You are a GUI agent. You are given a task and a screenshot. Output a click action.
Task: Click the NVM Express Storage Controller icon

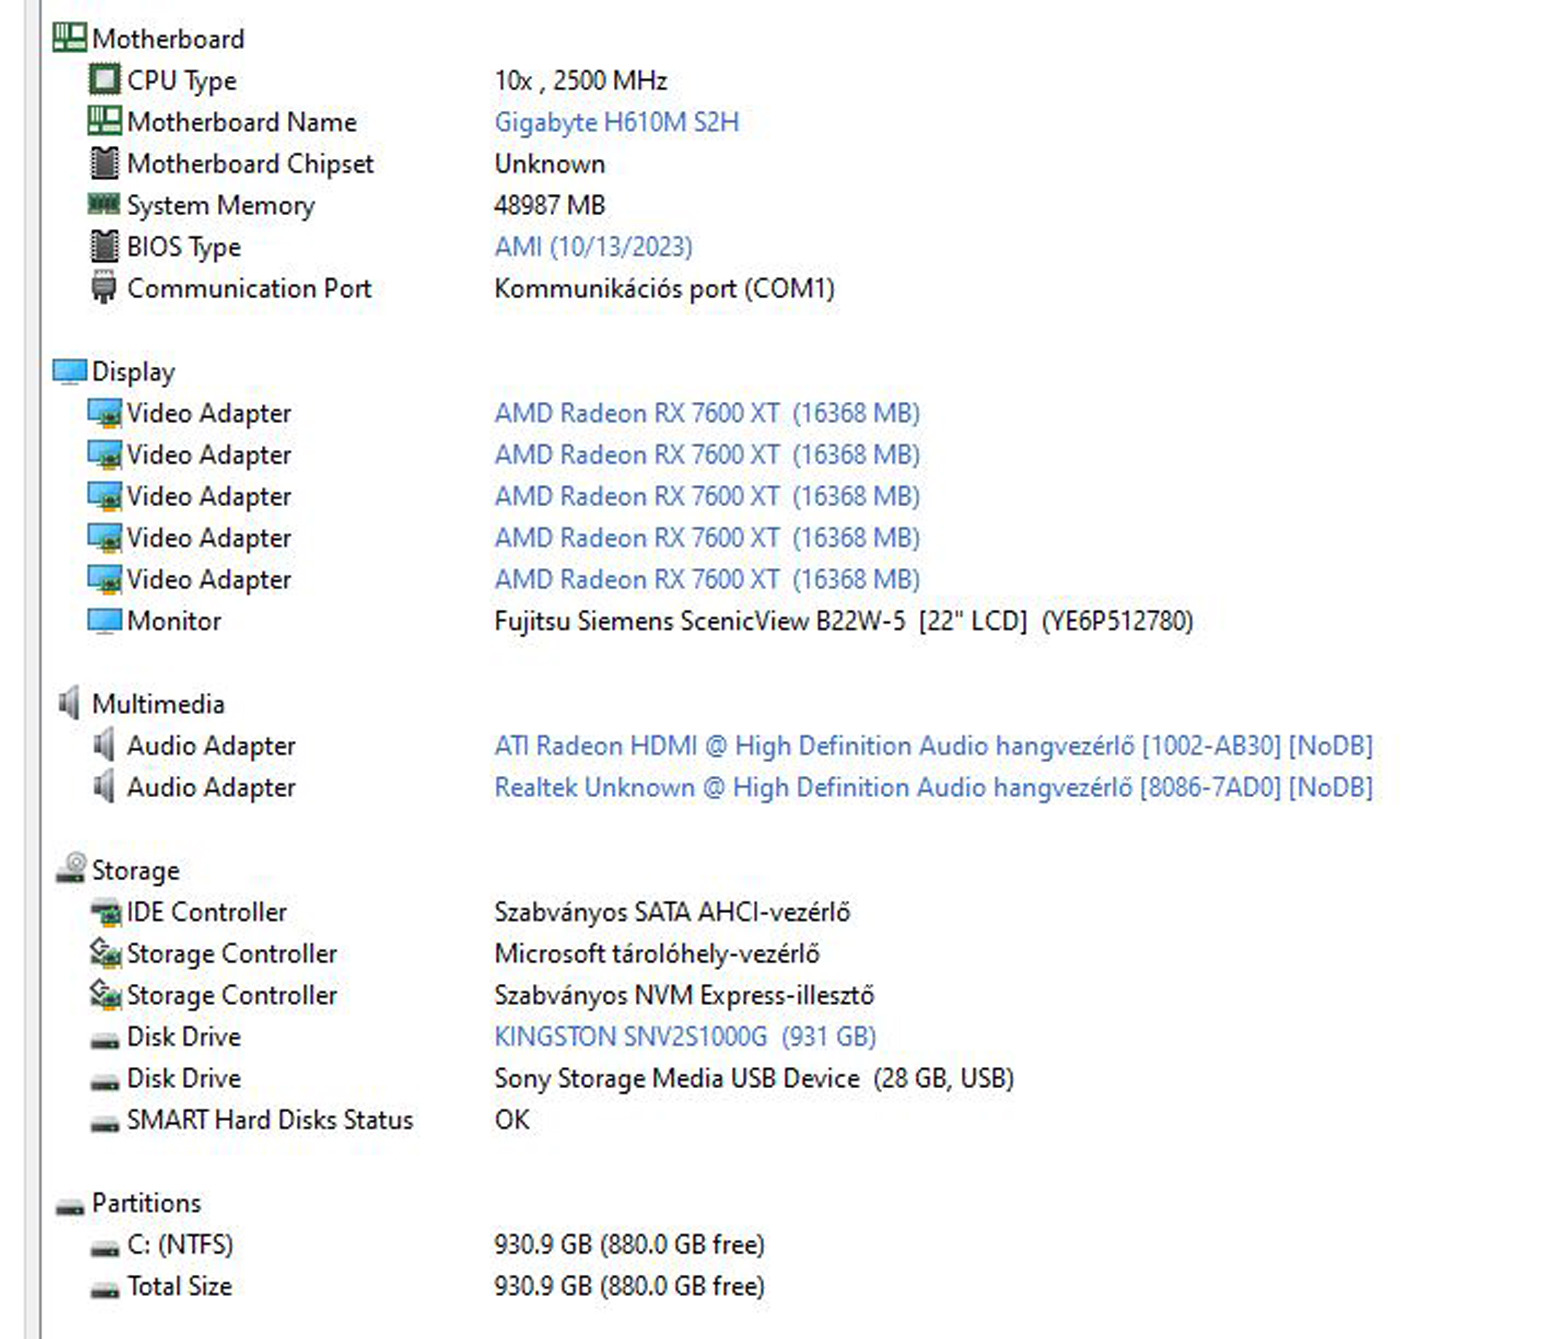point(105,995)
